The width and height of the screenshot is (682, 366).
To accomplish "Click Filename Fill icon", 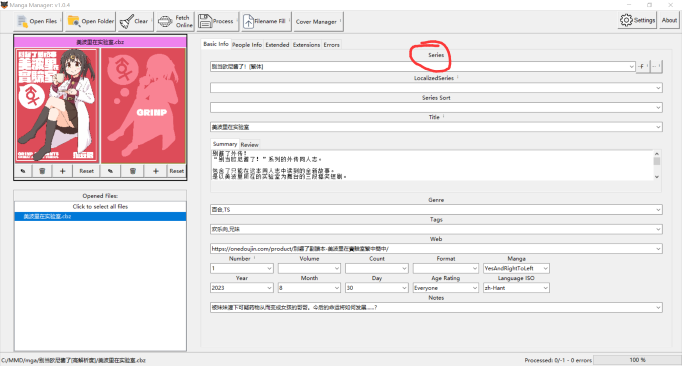I will 248,21.
